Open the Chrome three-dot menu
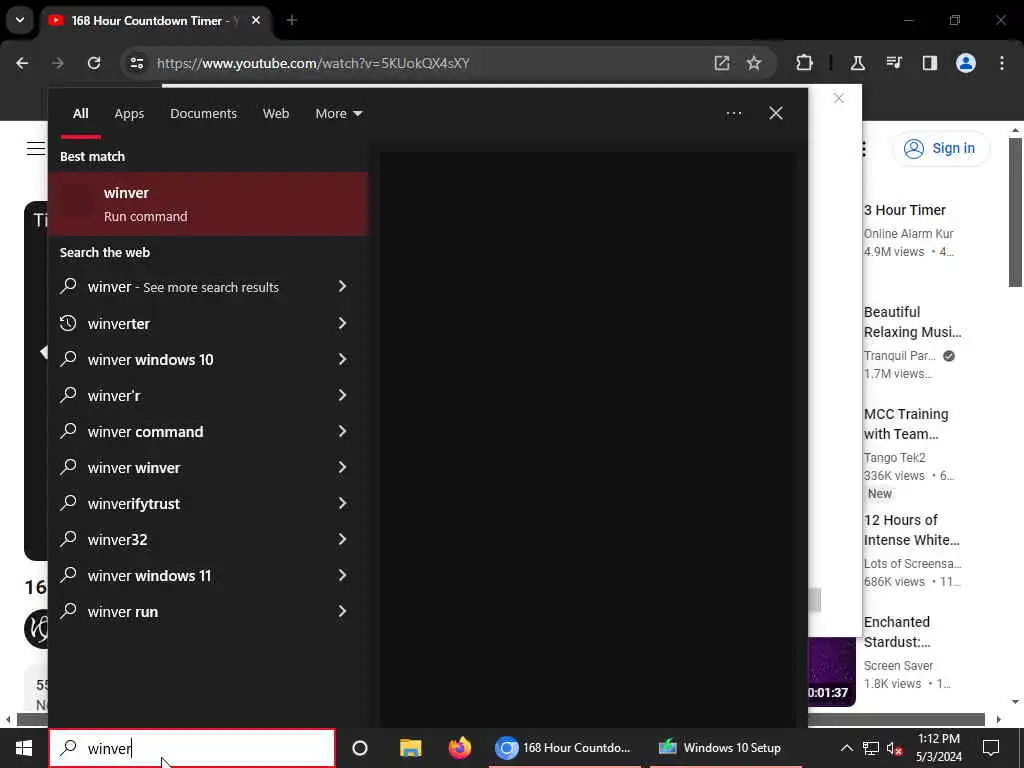The height and width of the screenshot is (768, 1024). click(1002, 63)
